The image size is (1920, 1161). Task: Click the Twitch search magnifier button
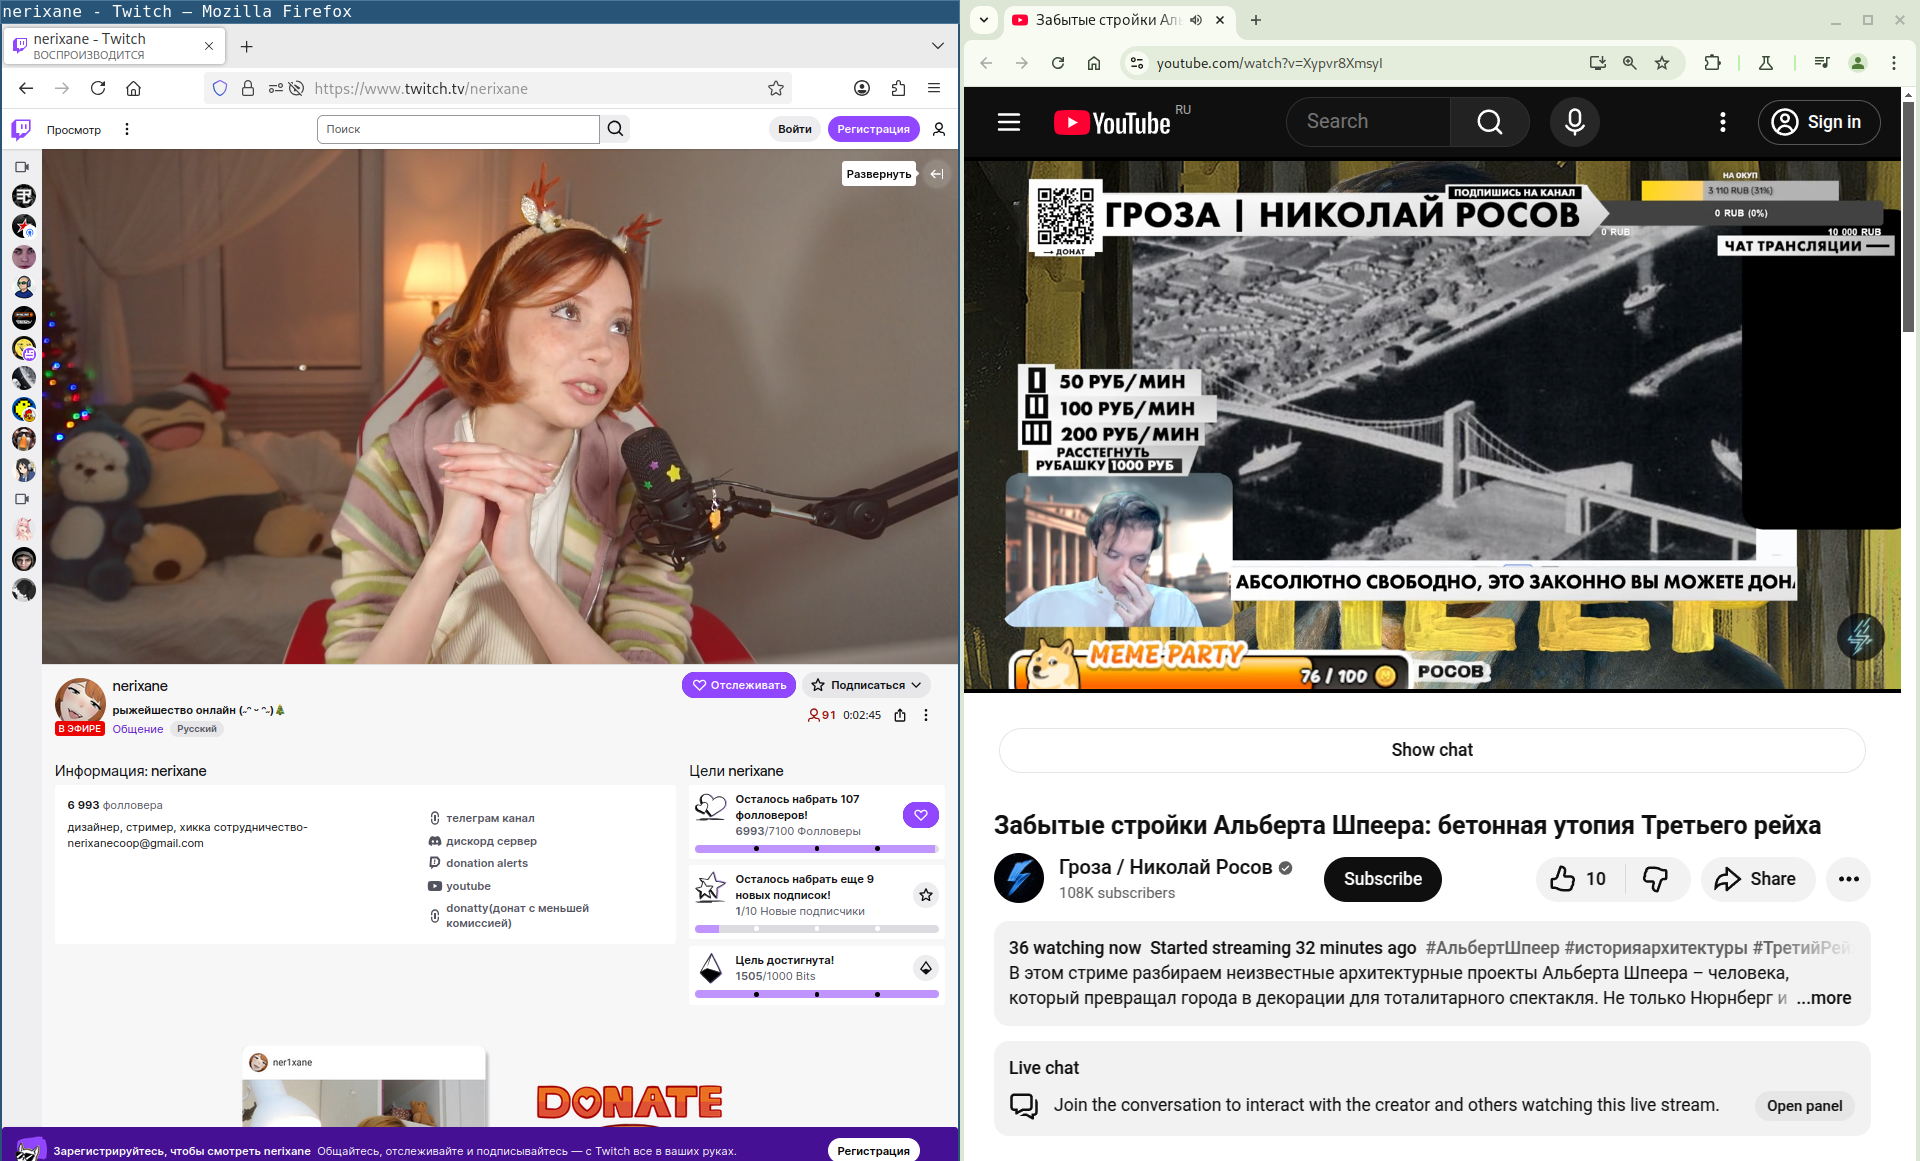coord(615,129)
